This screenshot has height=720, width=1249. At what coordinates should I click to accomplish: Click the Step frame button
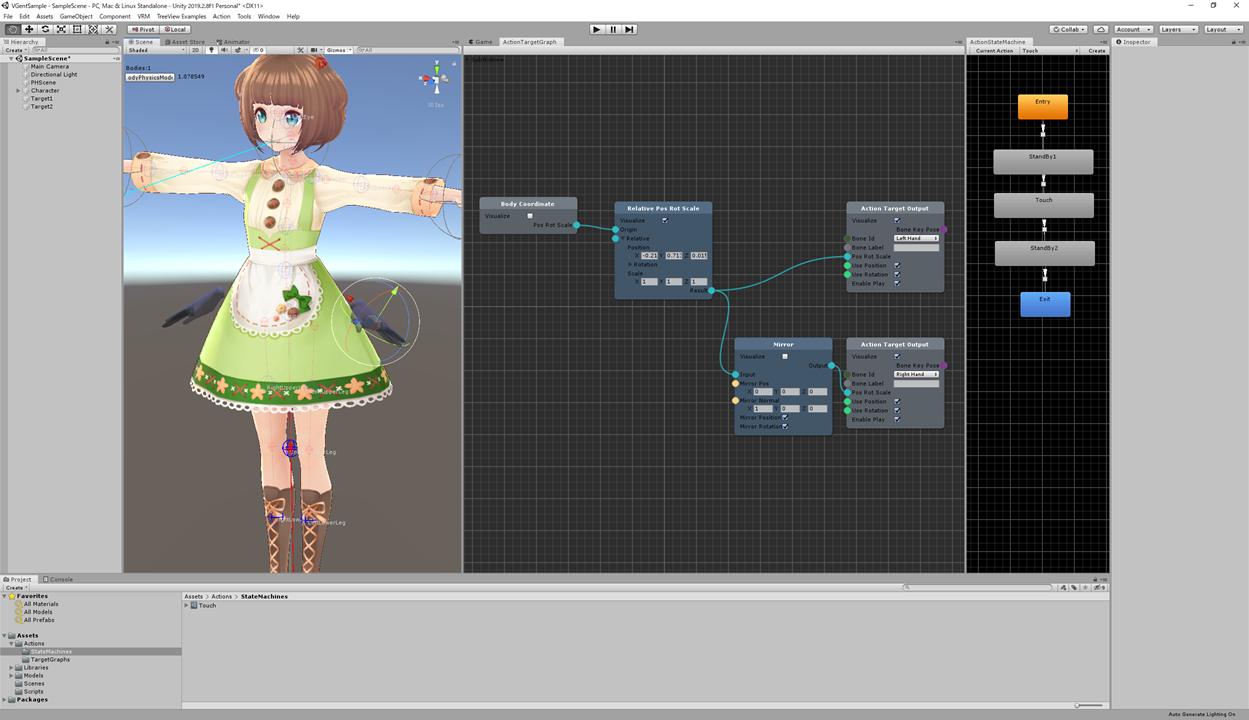click(629, 29)
